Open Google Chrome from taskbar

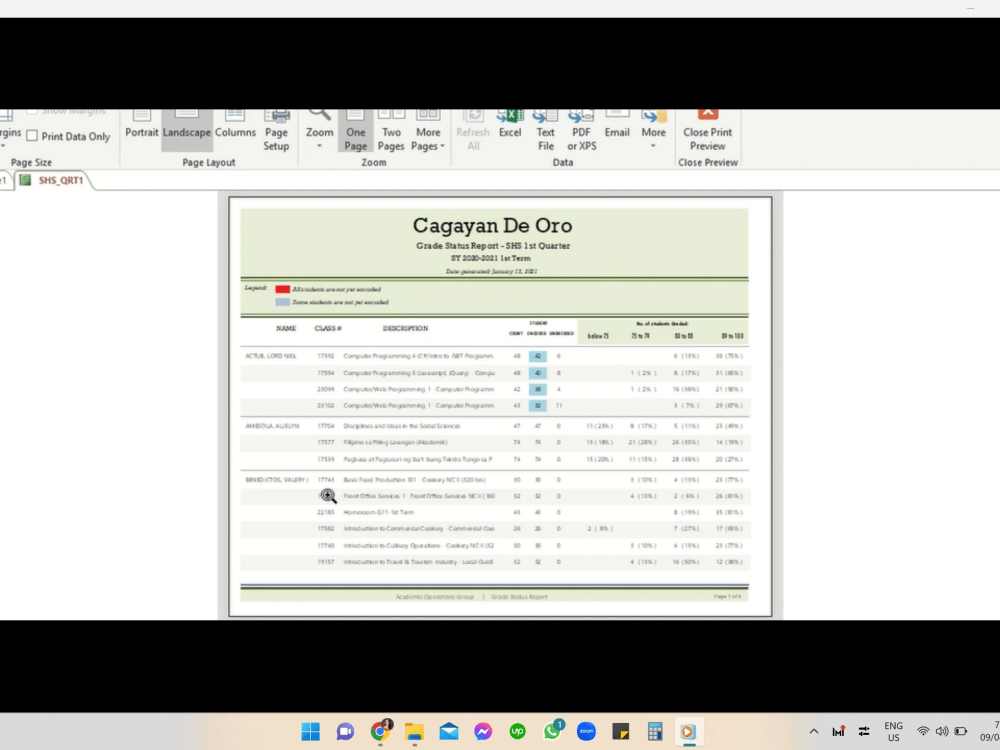pyautogui.click(x=380, y=732)
